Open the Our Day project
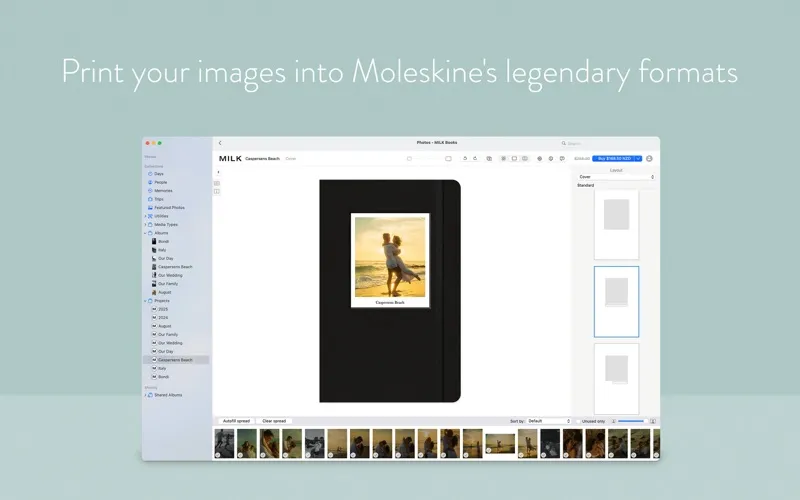Image resolution: width=800 pixels, height=500 pixels. [x=165, y=352]
